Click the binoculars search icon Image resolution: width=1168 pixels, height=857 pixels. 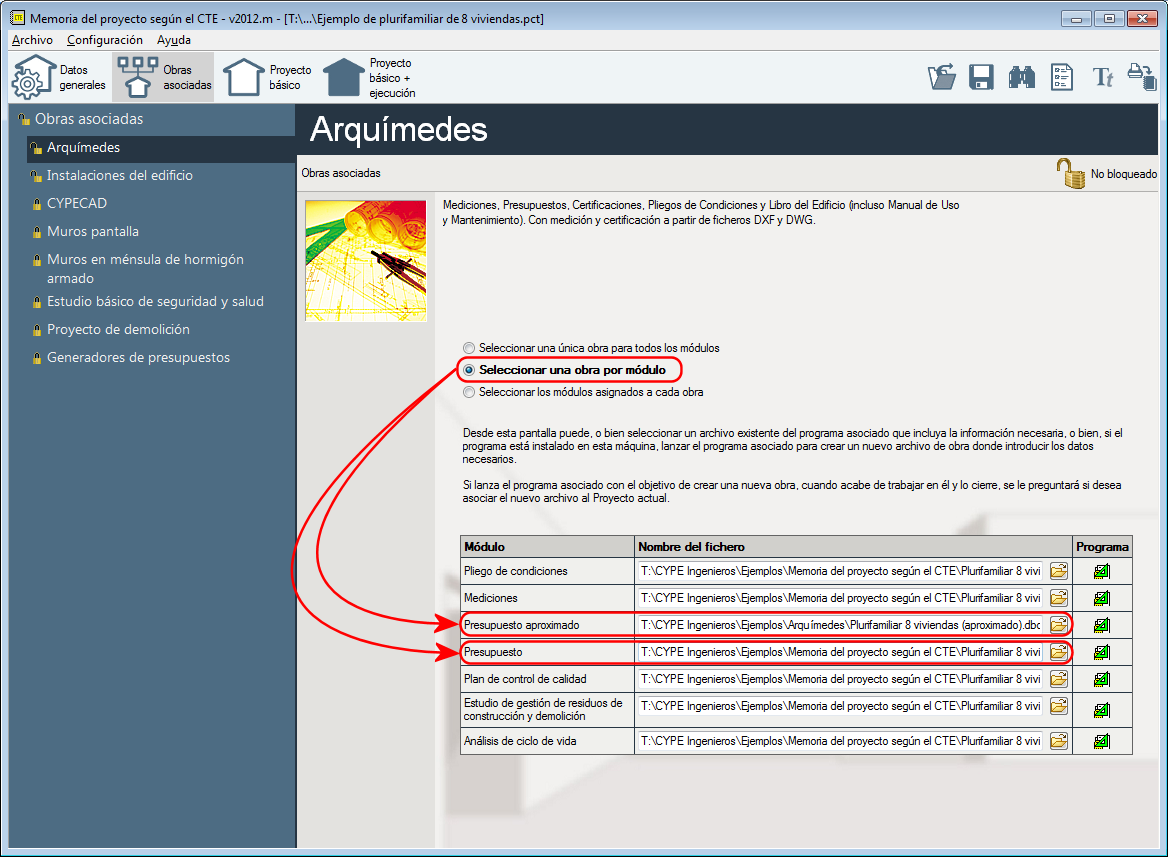point(1021,78)
